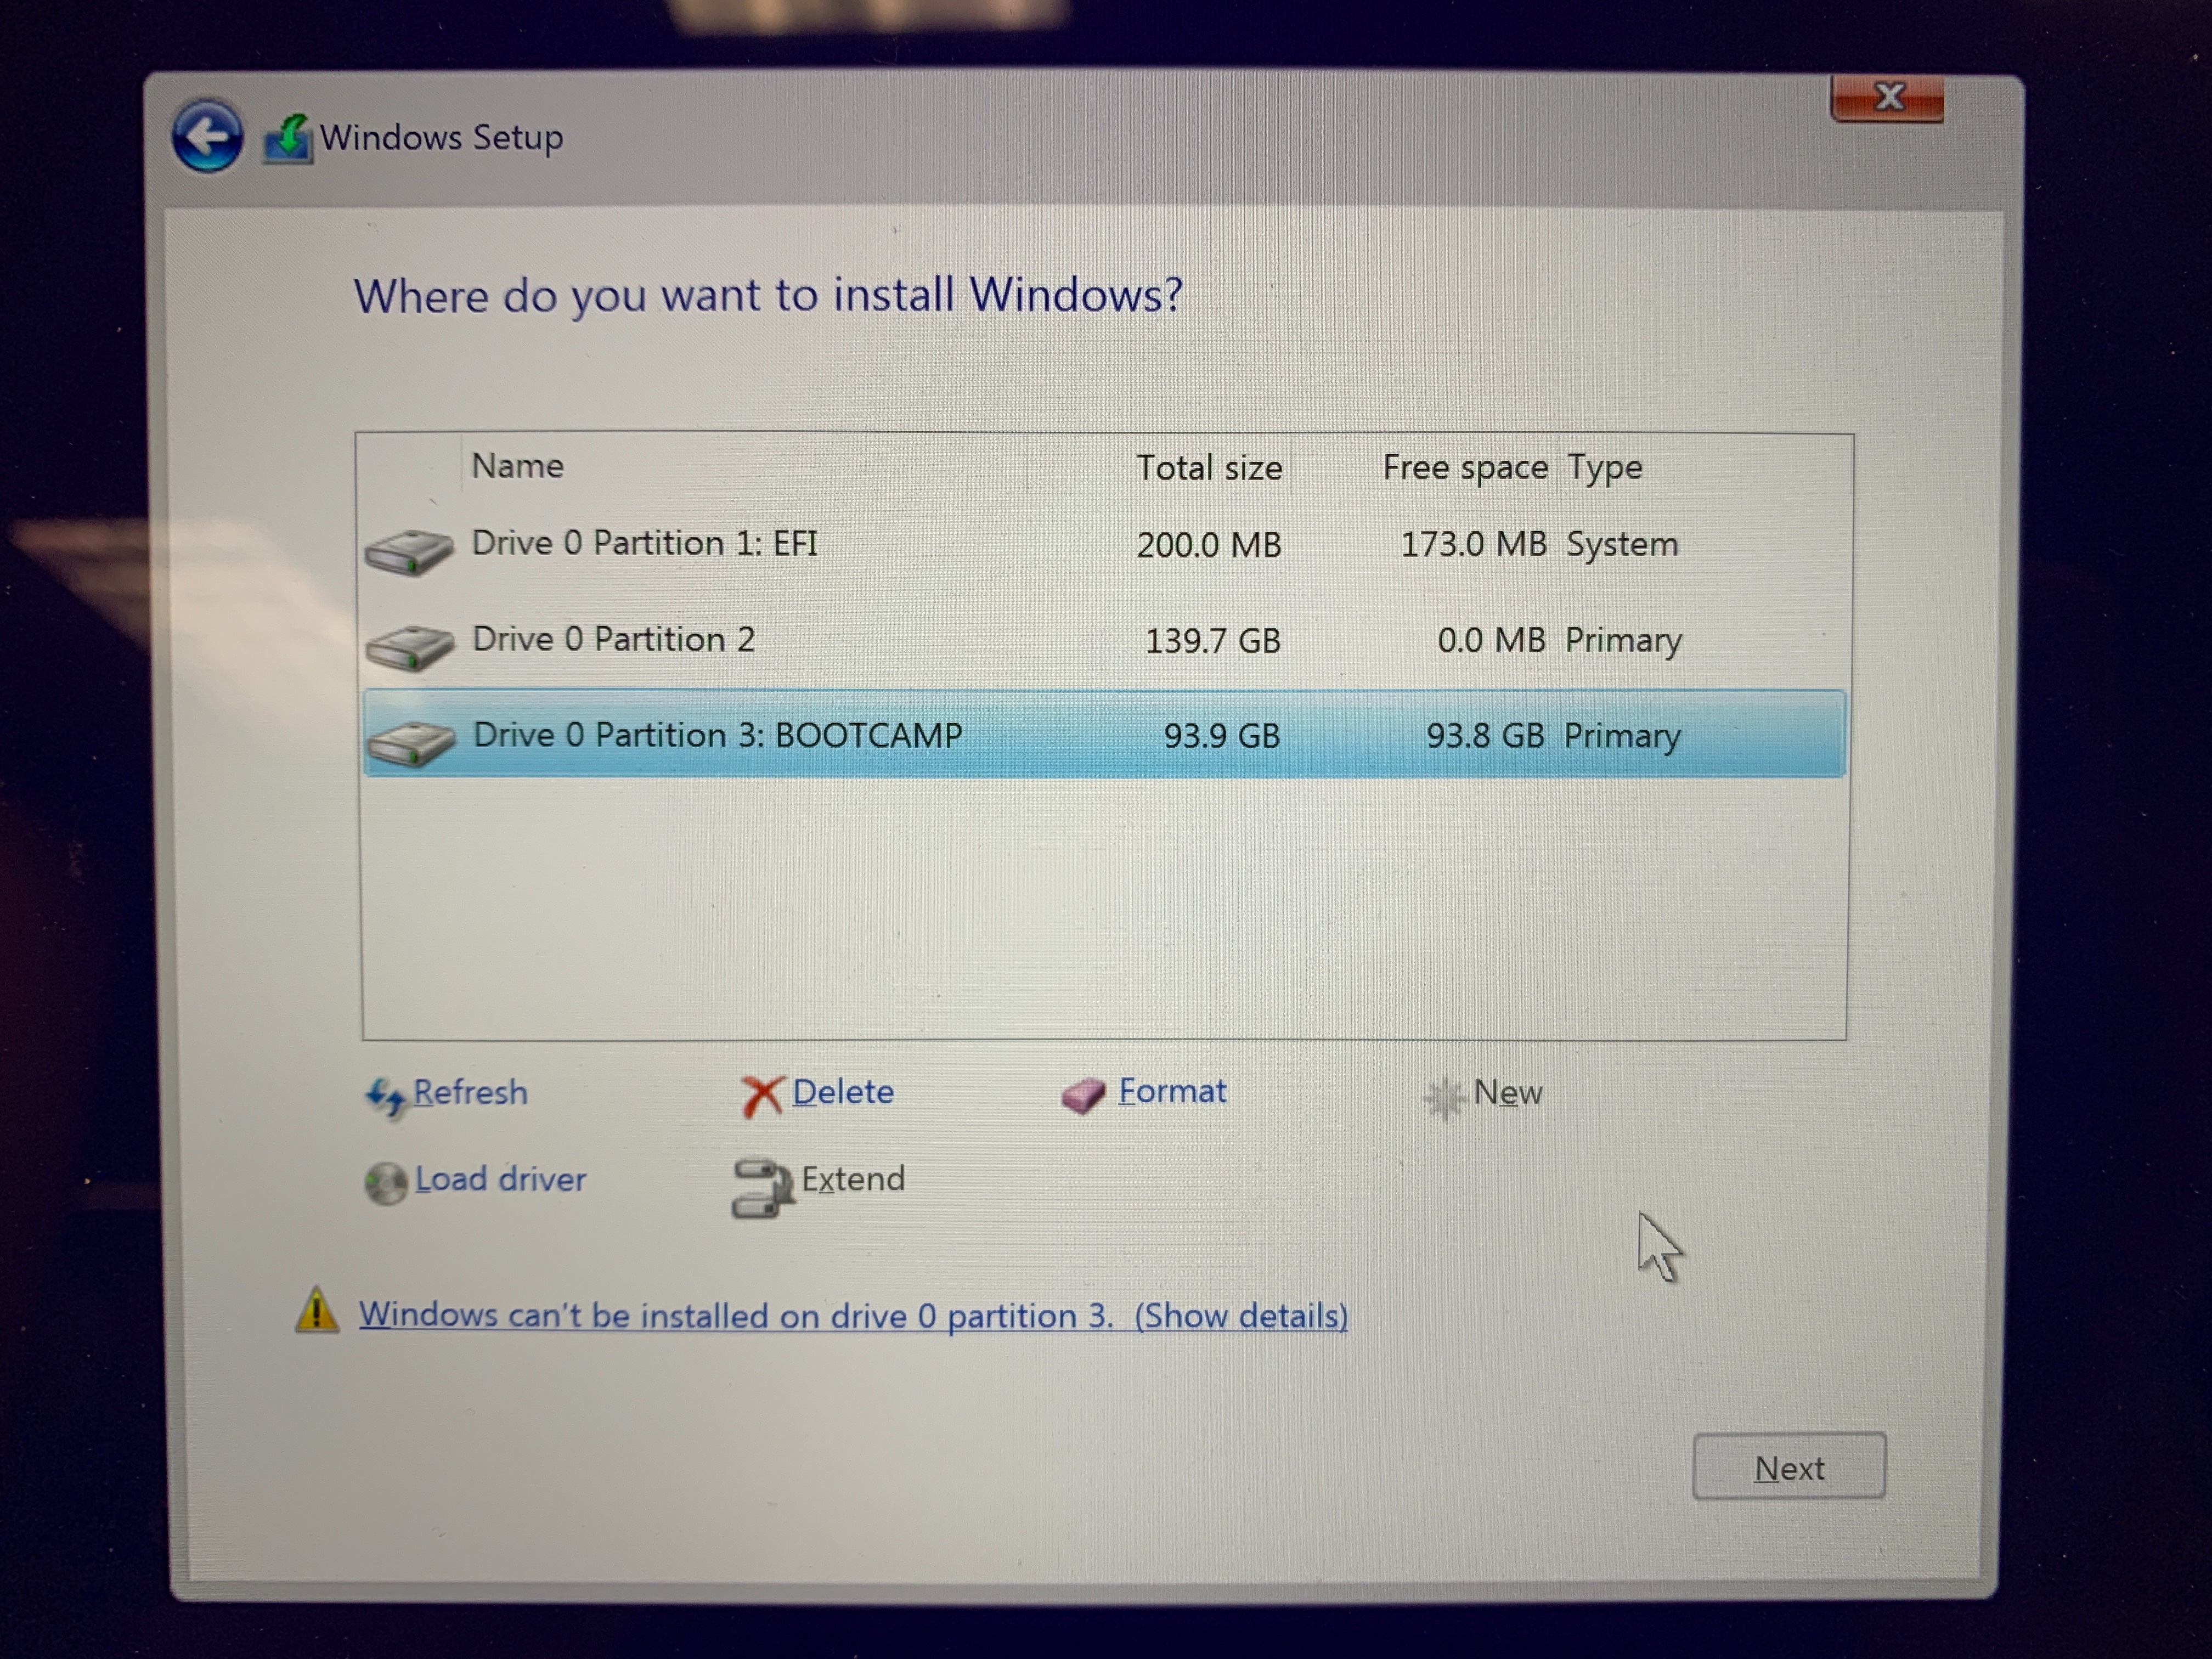Select Drive 0 Partition 2 row
The image size is (2212, 1659).
[x=613, y=639]
